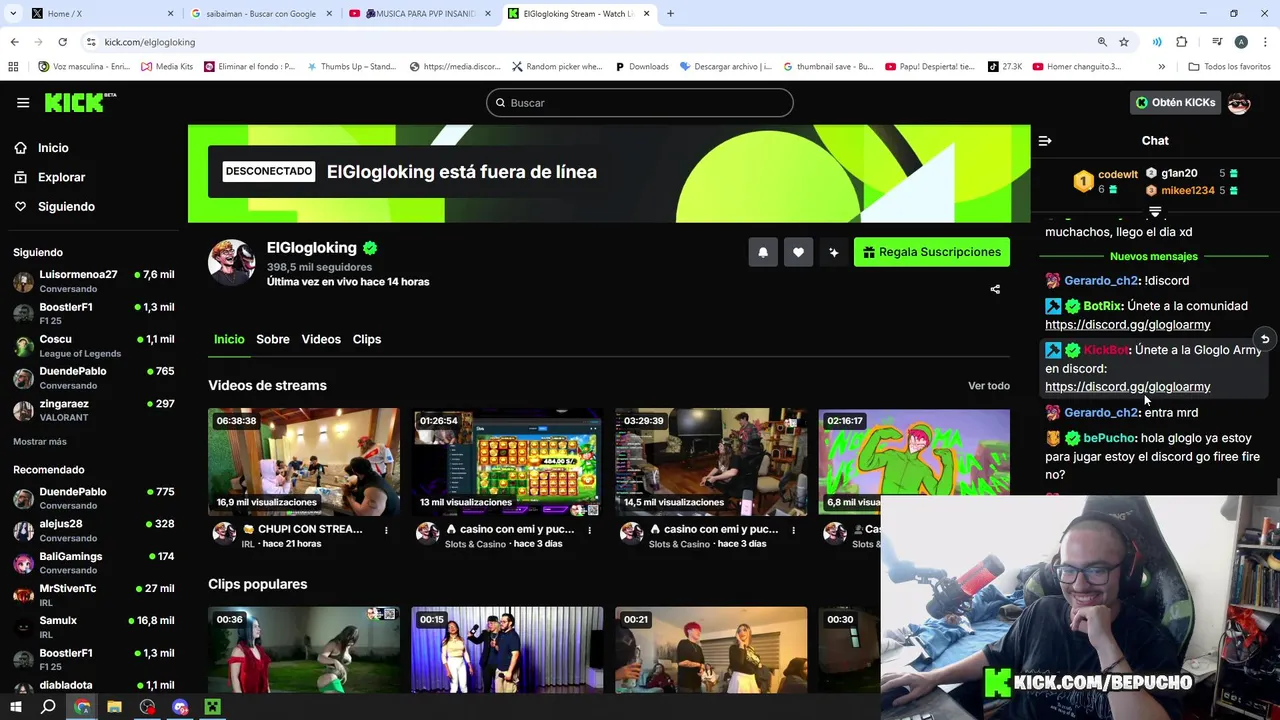This screenshot has height=720, width=1280.
Task: Click the KICK logo
Action: point(80,102)
